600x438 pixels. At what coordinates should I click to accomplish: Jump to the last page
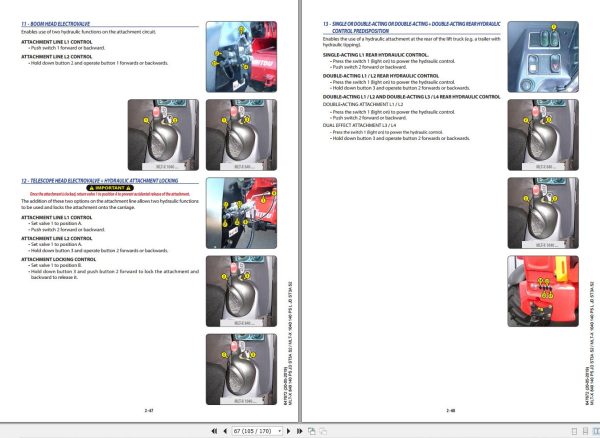[x=300, y=431]
